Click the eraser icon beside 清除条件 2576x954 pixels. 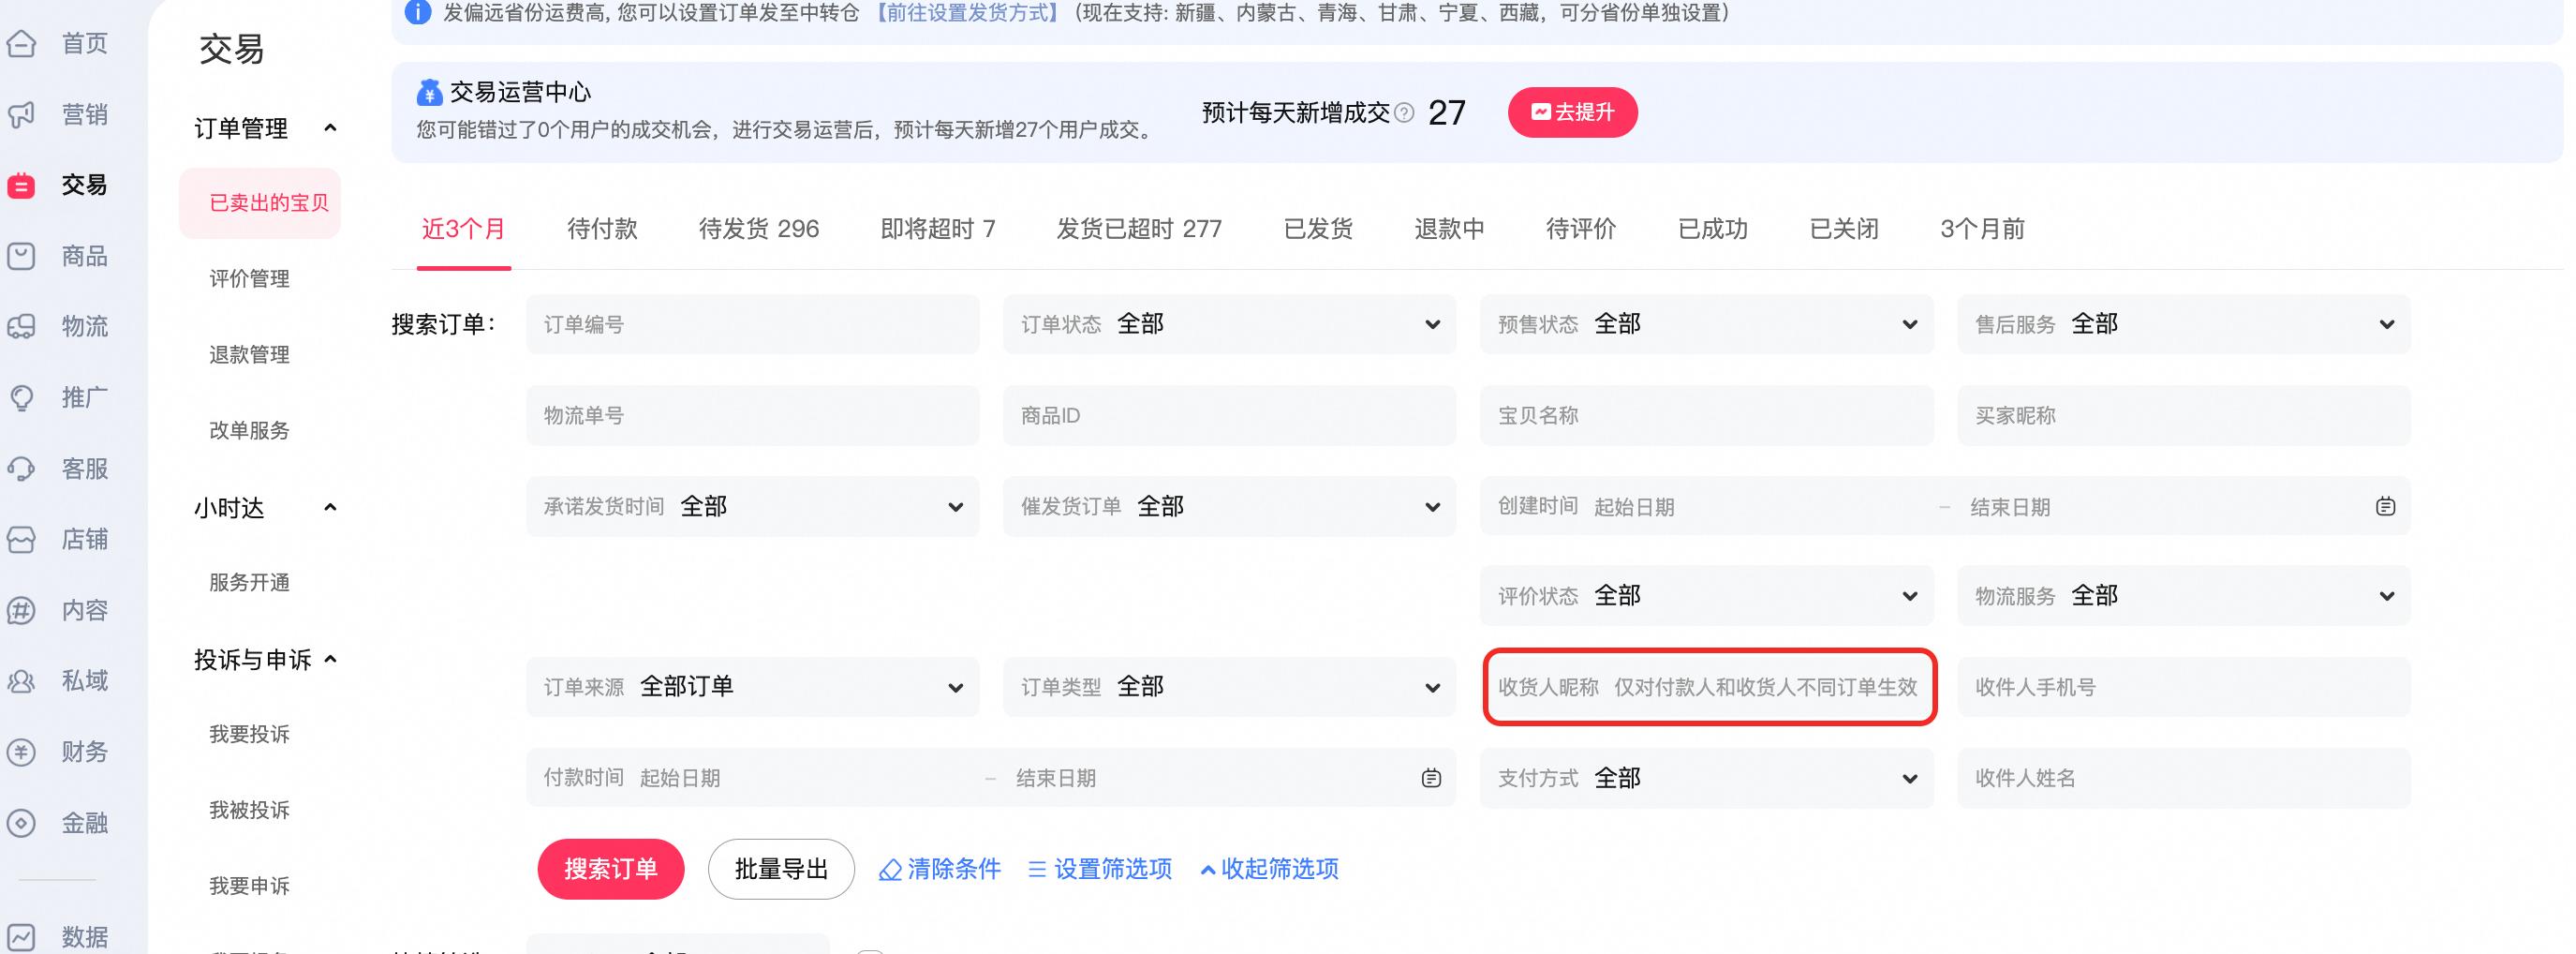890,870
